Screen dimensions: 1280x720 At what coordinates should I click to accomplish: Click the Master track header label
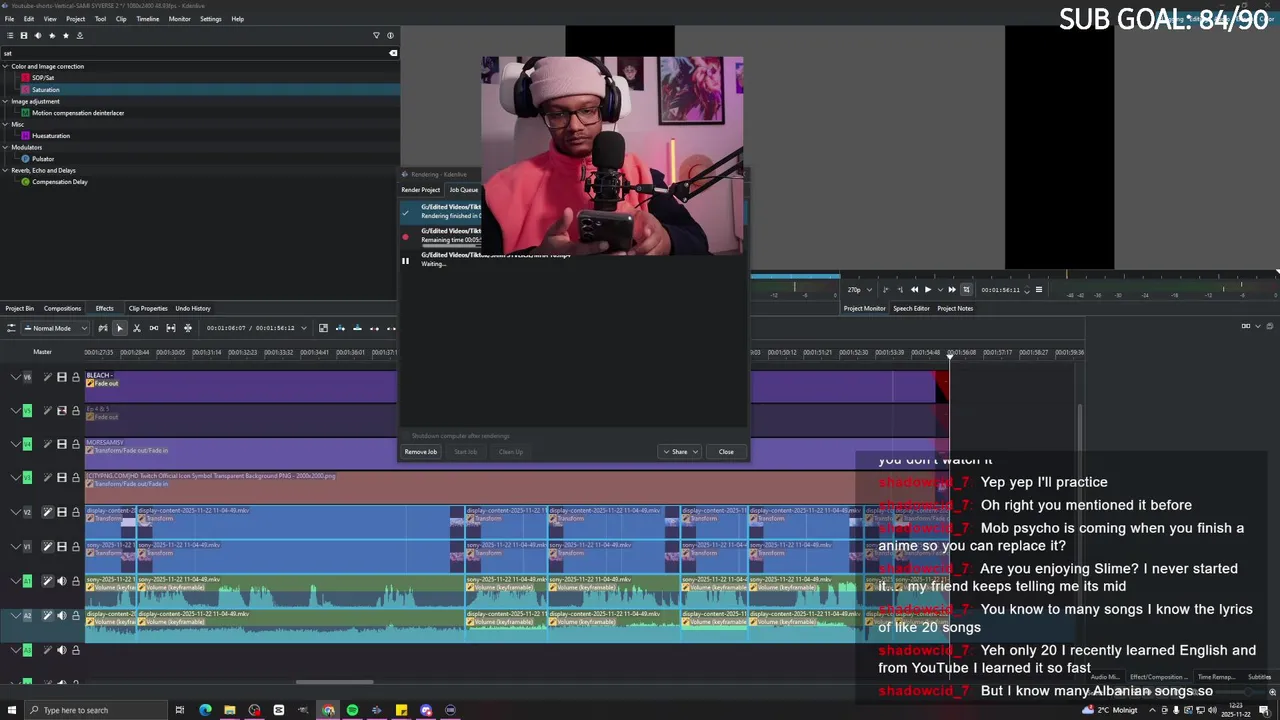[42, 352]
